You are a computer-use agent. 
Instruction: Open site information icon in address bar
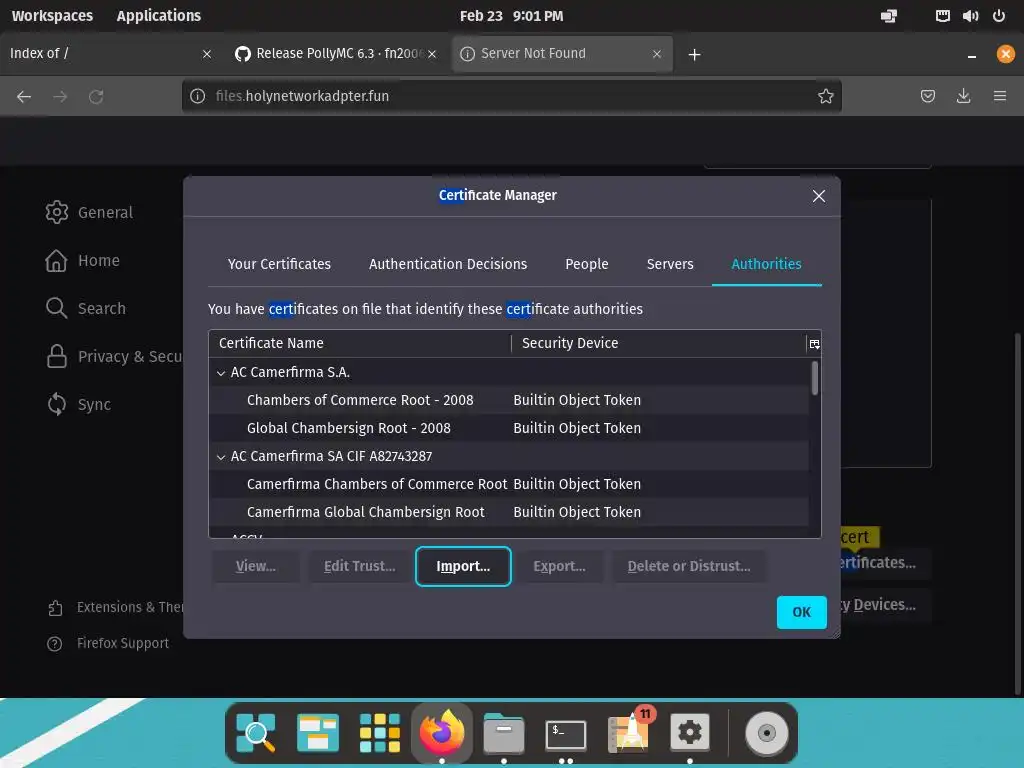(x=197, y=96)
